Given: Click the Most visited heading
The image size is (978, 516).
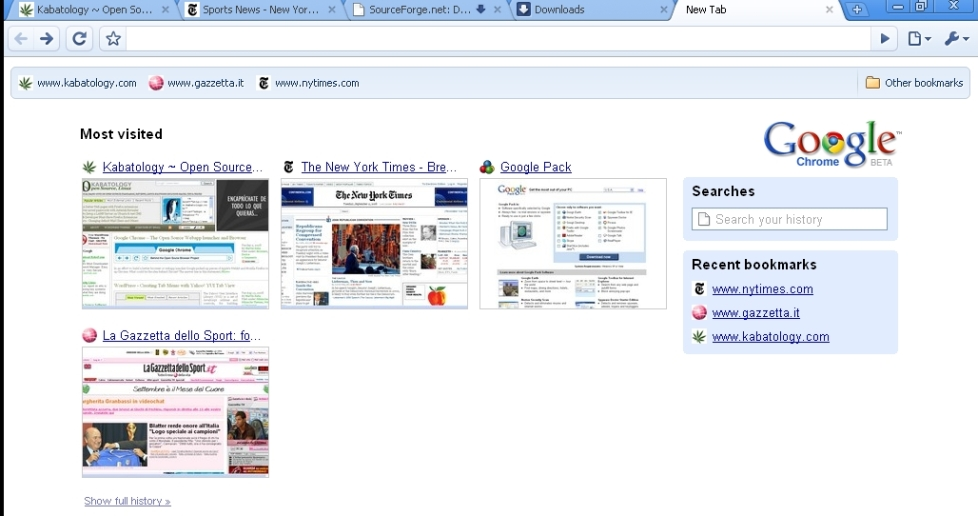Looking at the screenshot, I should click(x=121, y=134).
